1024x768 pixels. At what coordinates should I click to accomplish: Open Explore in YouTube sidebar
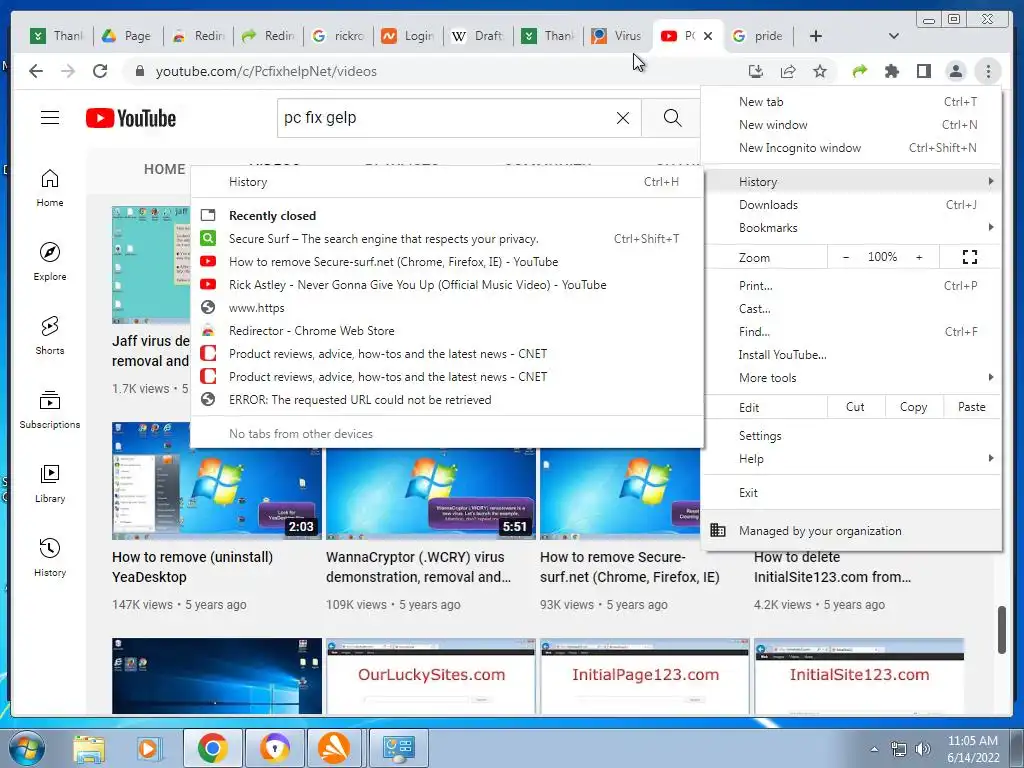(x=50, y=262)
